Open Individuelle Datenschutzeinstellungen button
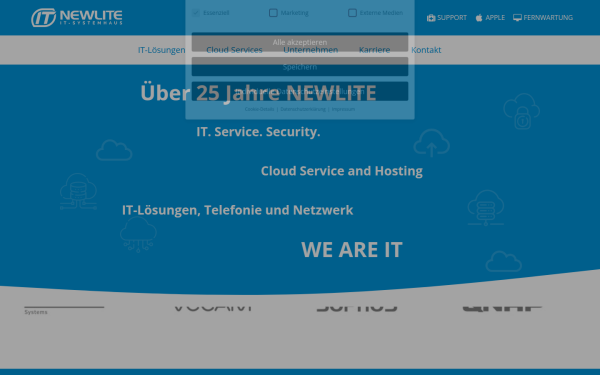Image resolution: width=600 pixels, height=375 pixels. point(300,91)
